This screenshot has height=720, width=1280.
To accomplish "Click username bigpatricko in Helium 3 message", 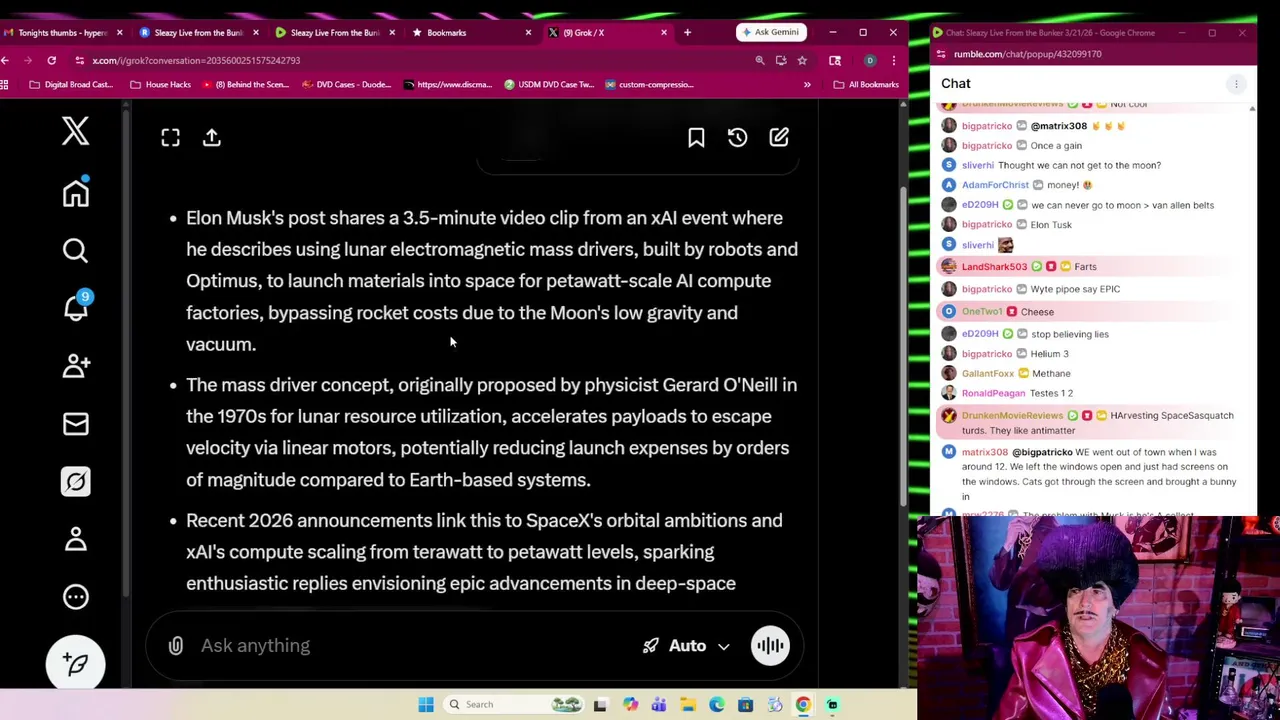I will pos(987,354).
